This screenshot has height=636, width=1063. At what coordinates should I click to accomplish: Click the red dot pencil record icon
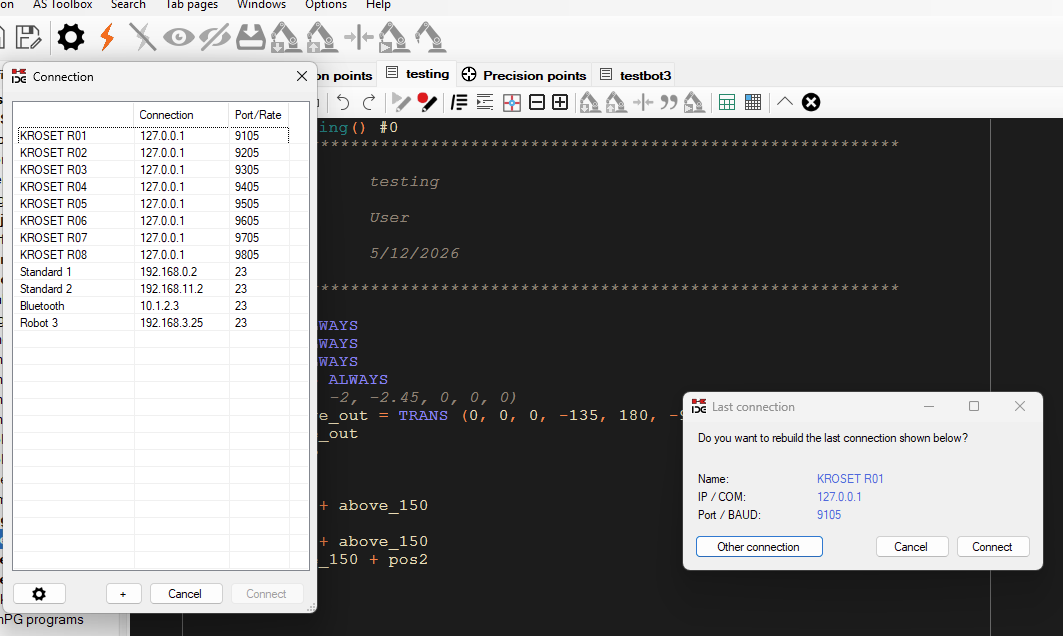click(x=427, y=102)
